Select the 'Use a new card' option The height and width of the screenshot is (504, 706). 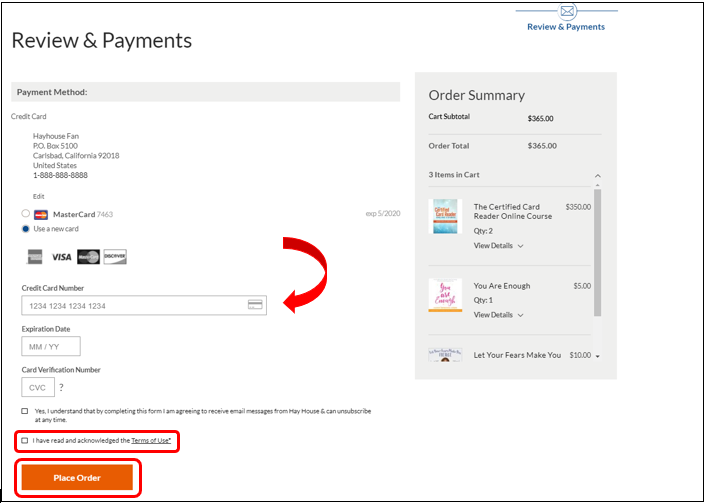pos(25,229)
